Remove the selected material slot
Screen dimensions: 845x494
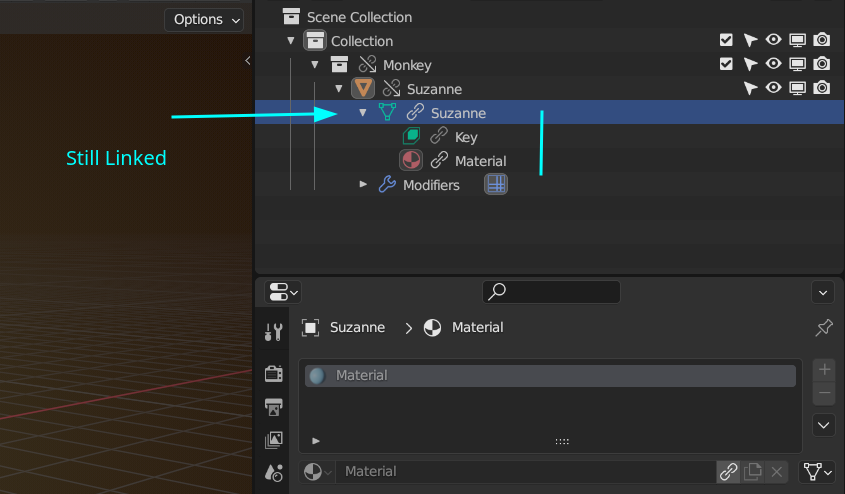pyautogui.click(x=824, y=393)
